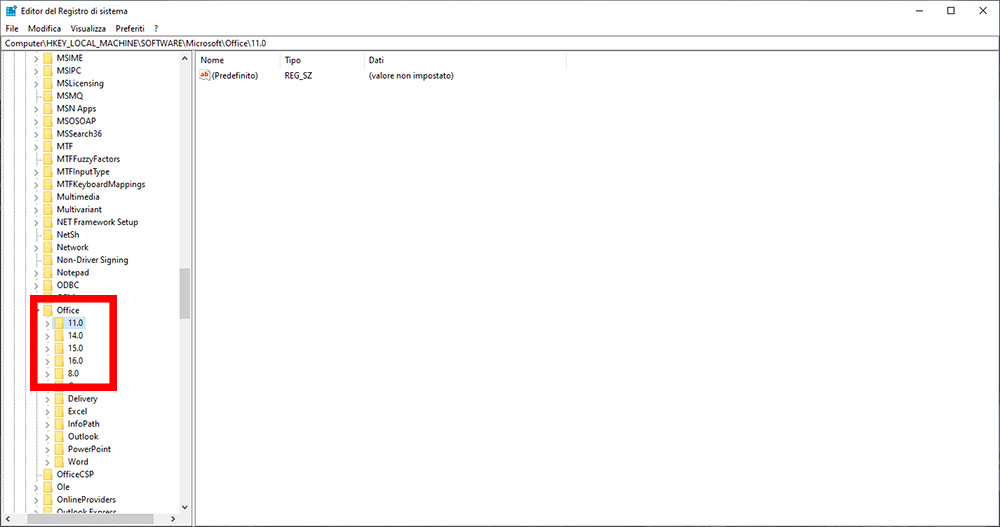1000x527 pixels.
Task: Select the 16.0 tree item label
Action: pyautogui.click(x=75, y=361)
